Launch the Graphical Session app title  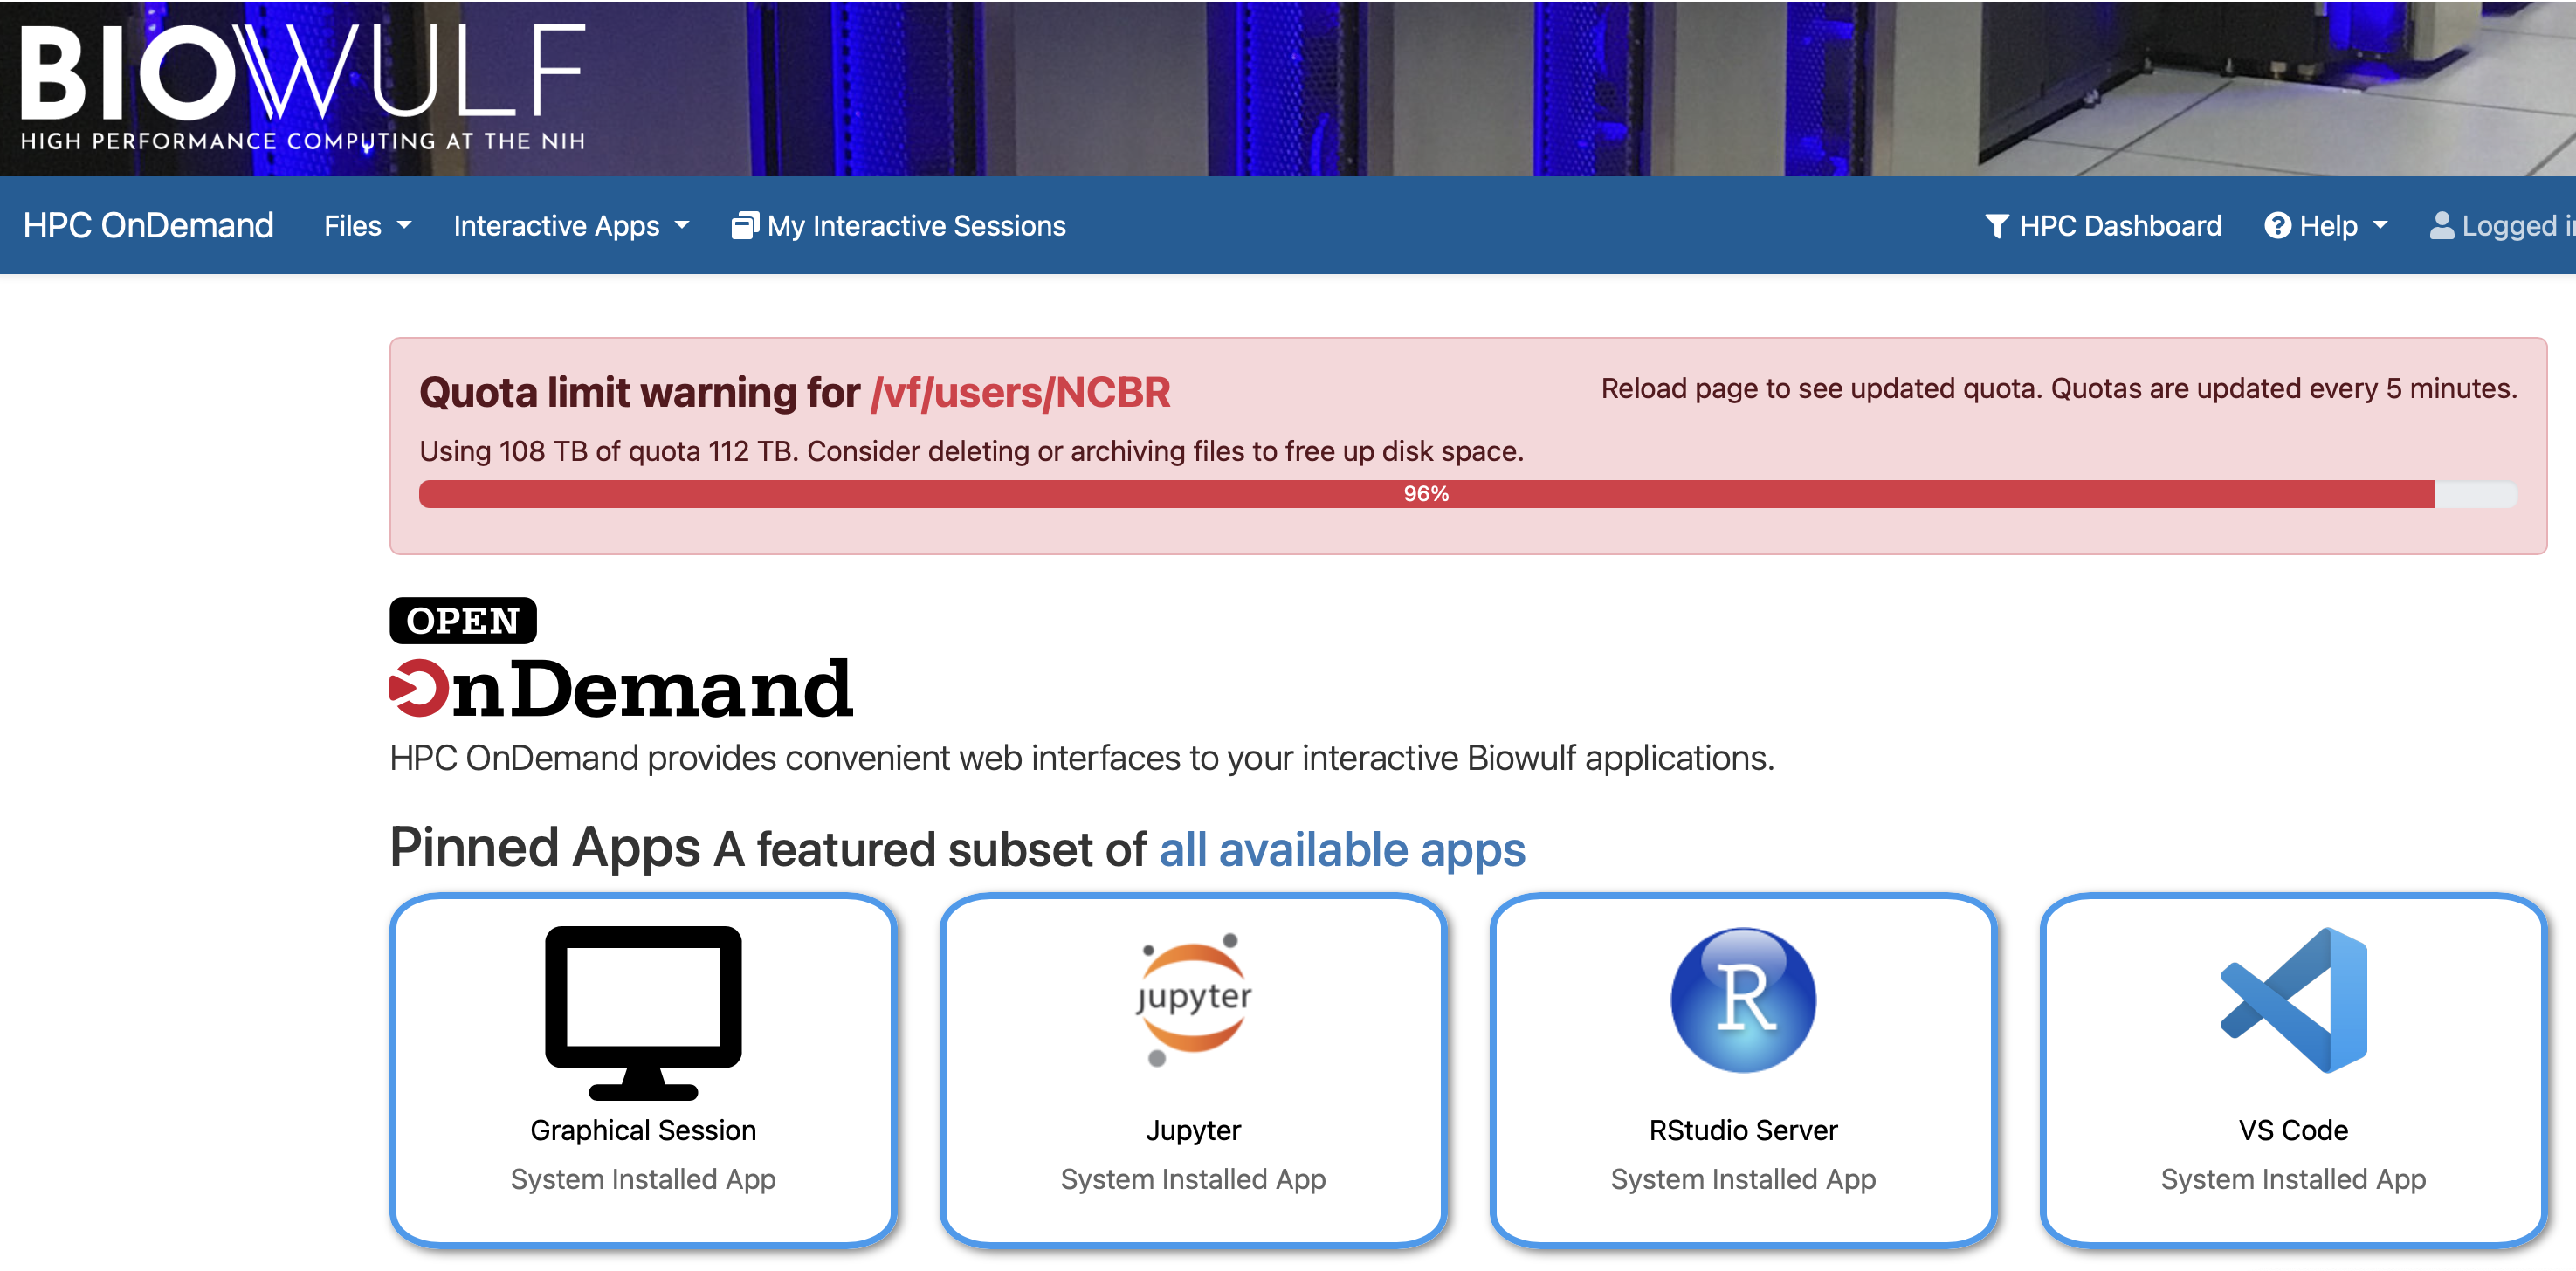(x=643, y=1130)
